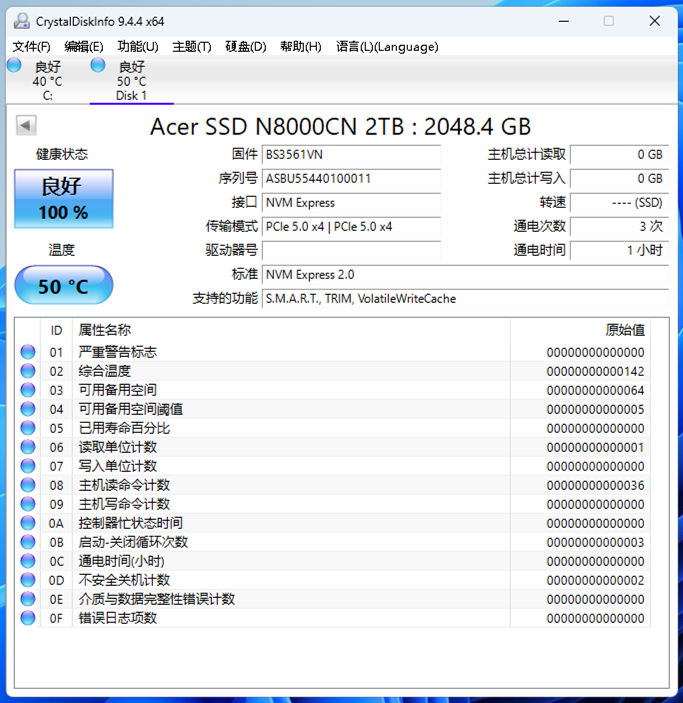683x703 pixels.
Task: Select the 介质与数据完整性错误计数 attribute name
Action: (x=157, y=599)
